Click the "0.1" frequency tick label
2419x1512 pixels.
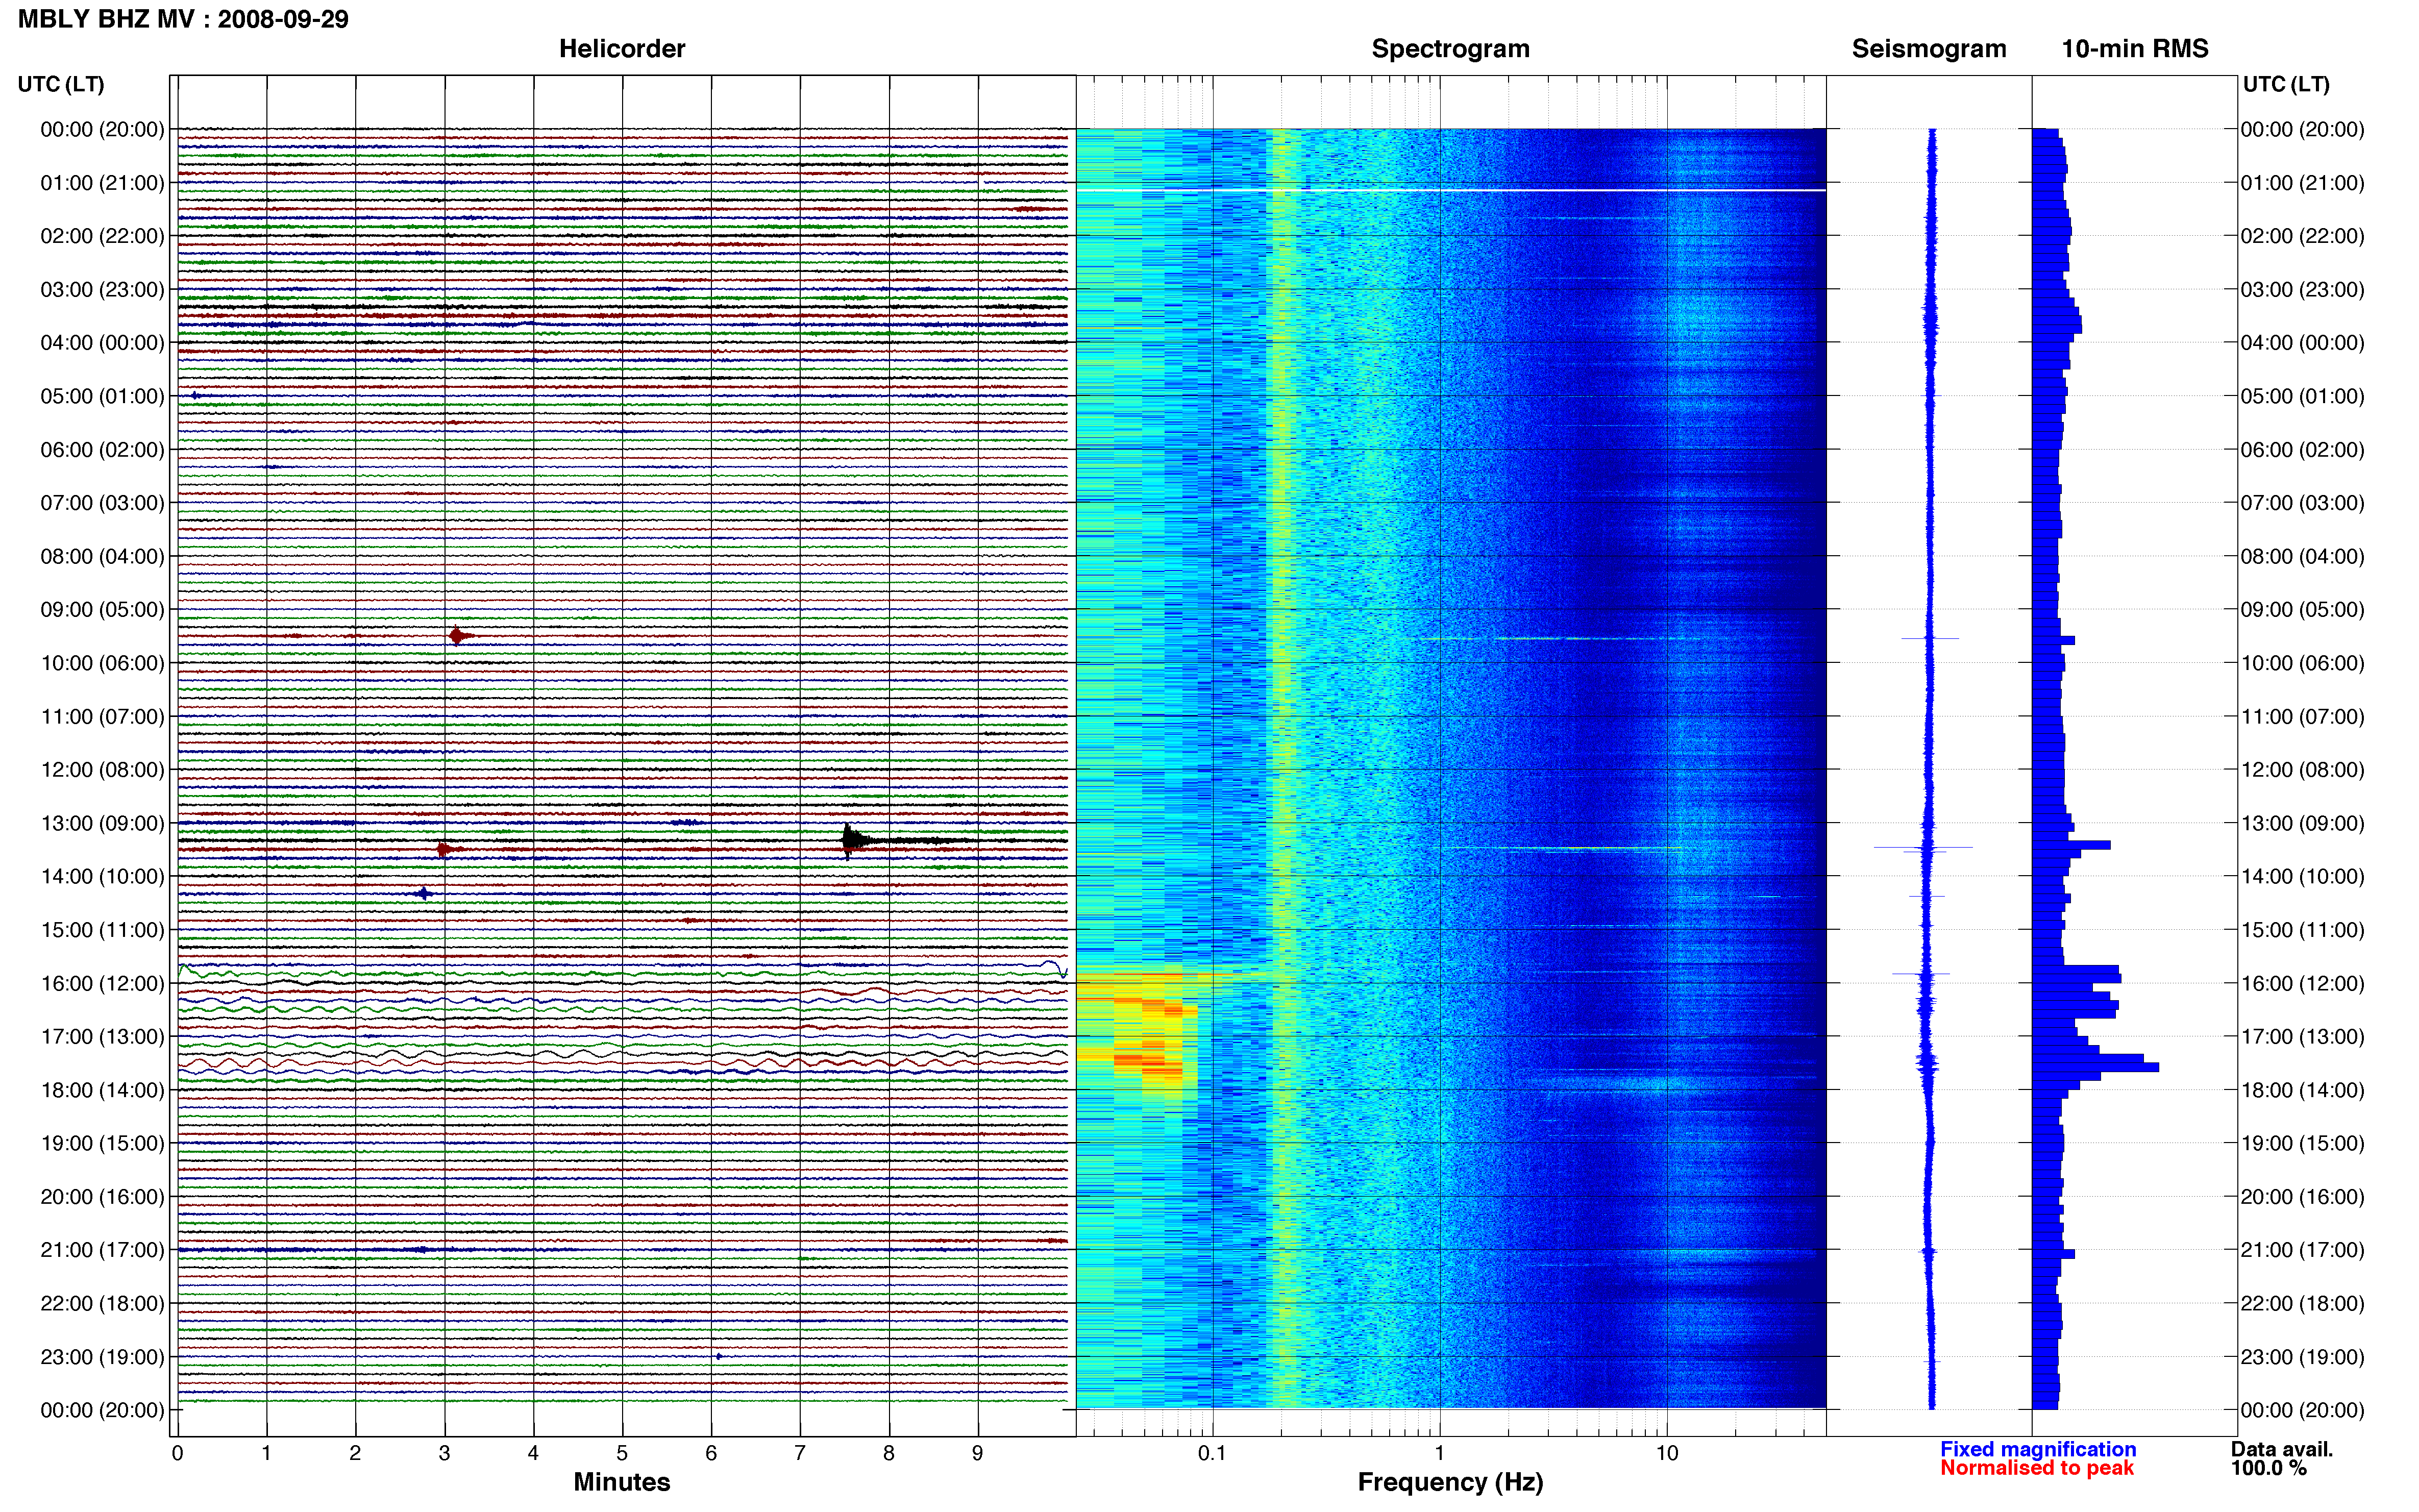pyautogui.click(x=1212, y=1453)
